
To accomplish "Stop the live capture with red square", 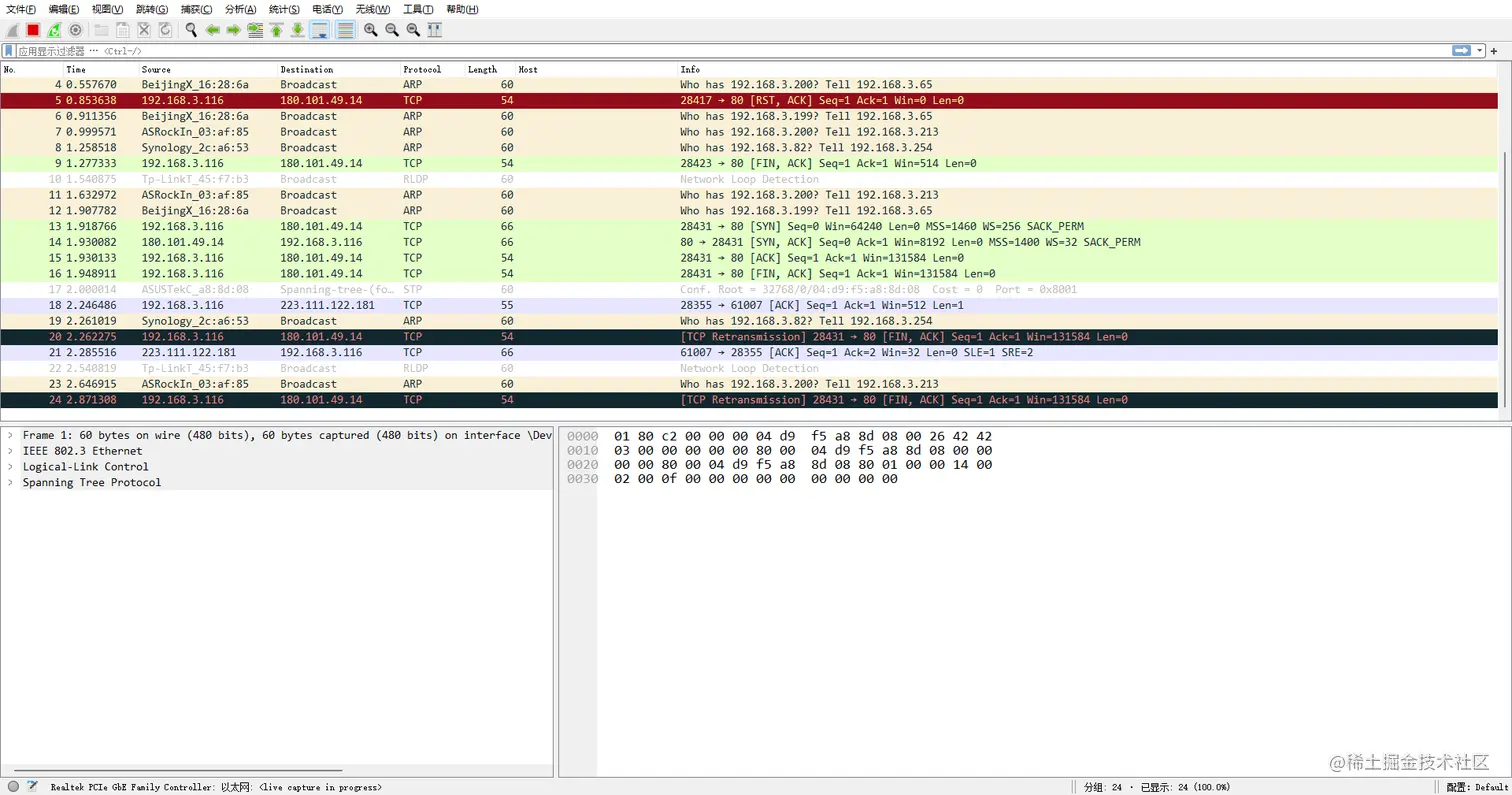I will pos(33,30).
